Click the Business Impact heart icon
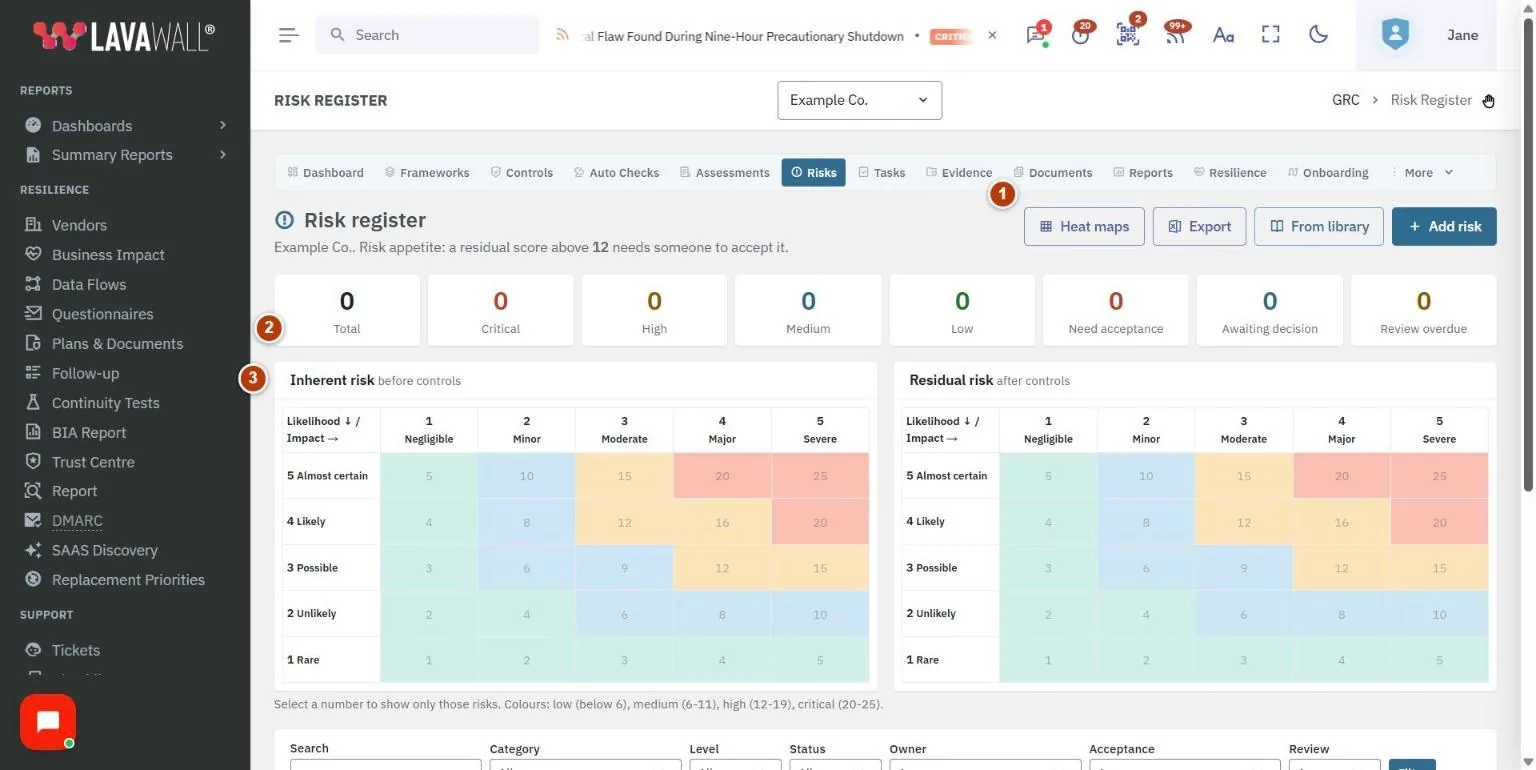This screenshot has width=1536, height=770. [33, 254]
